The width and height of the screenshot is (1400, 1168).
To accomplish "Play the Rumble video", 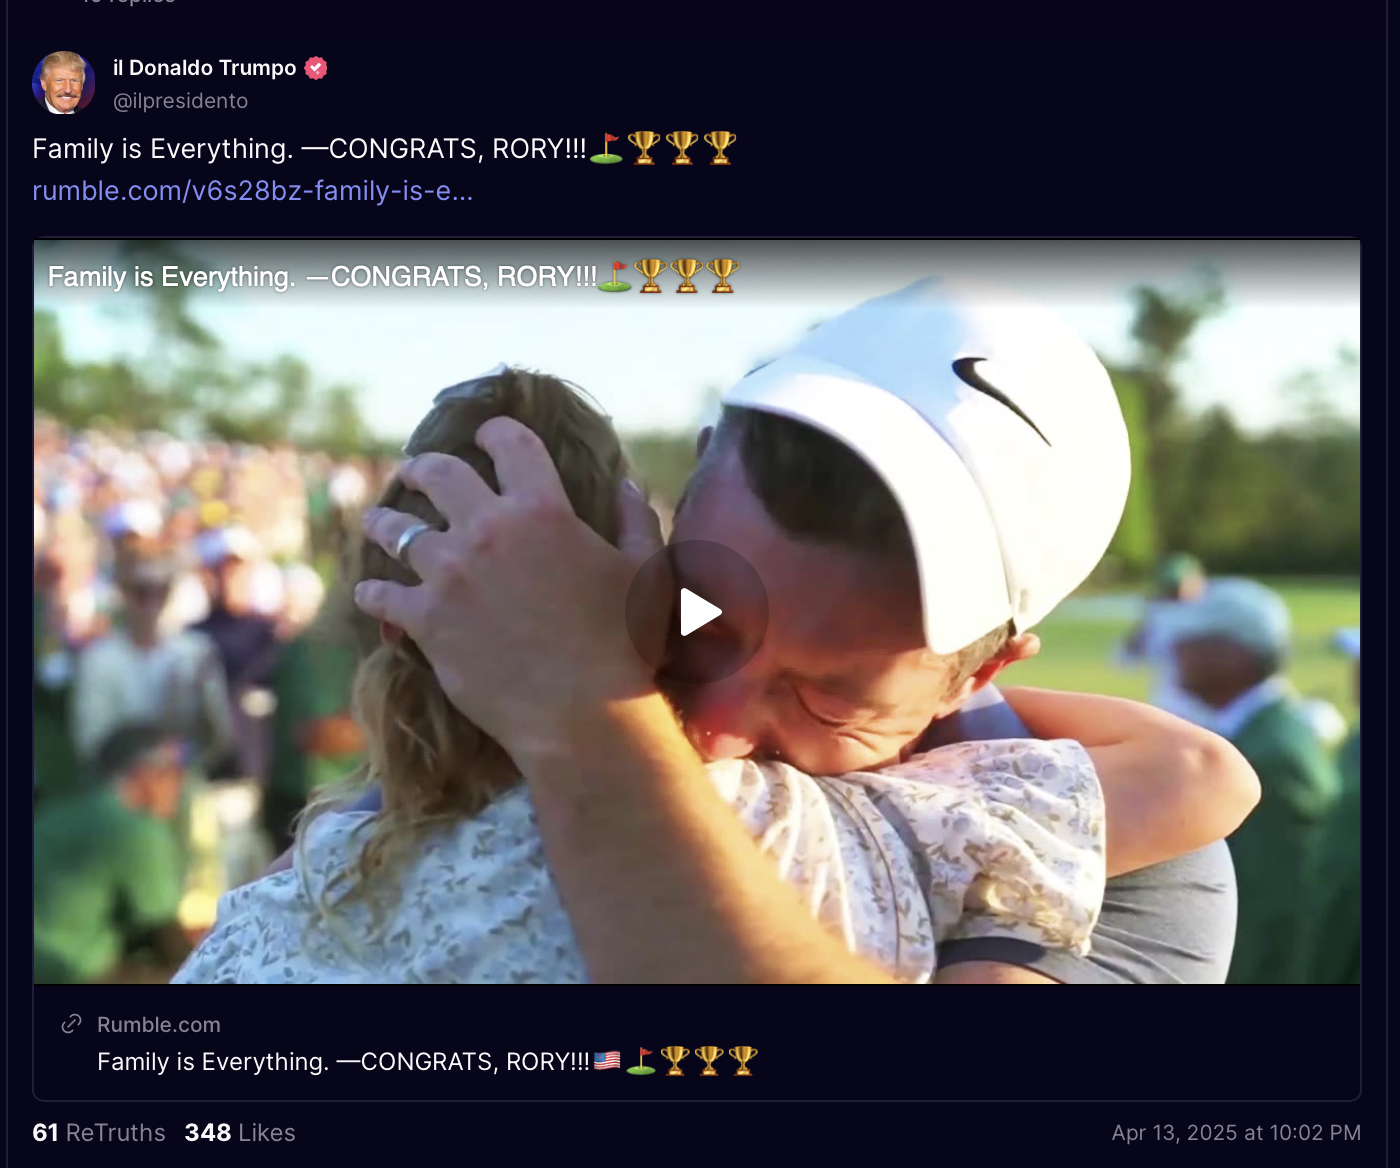I will [697, 612].
